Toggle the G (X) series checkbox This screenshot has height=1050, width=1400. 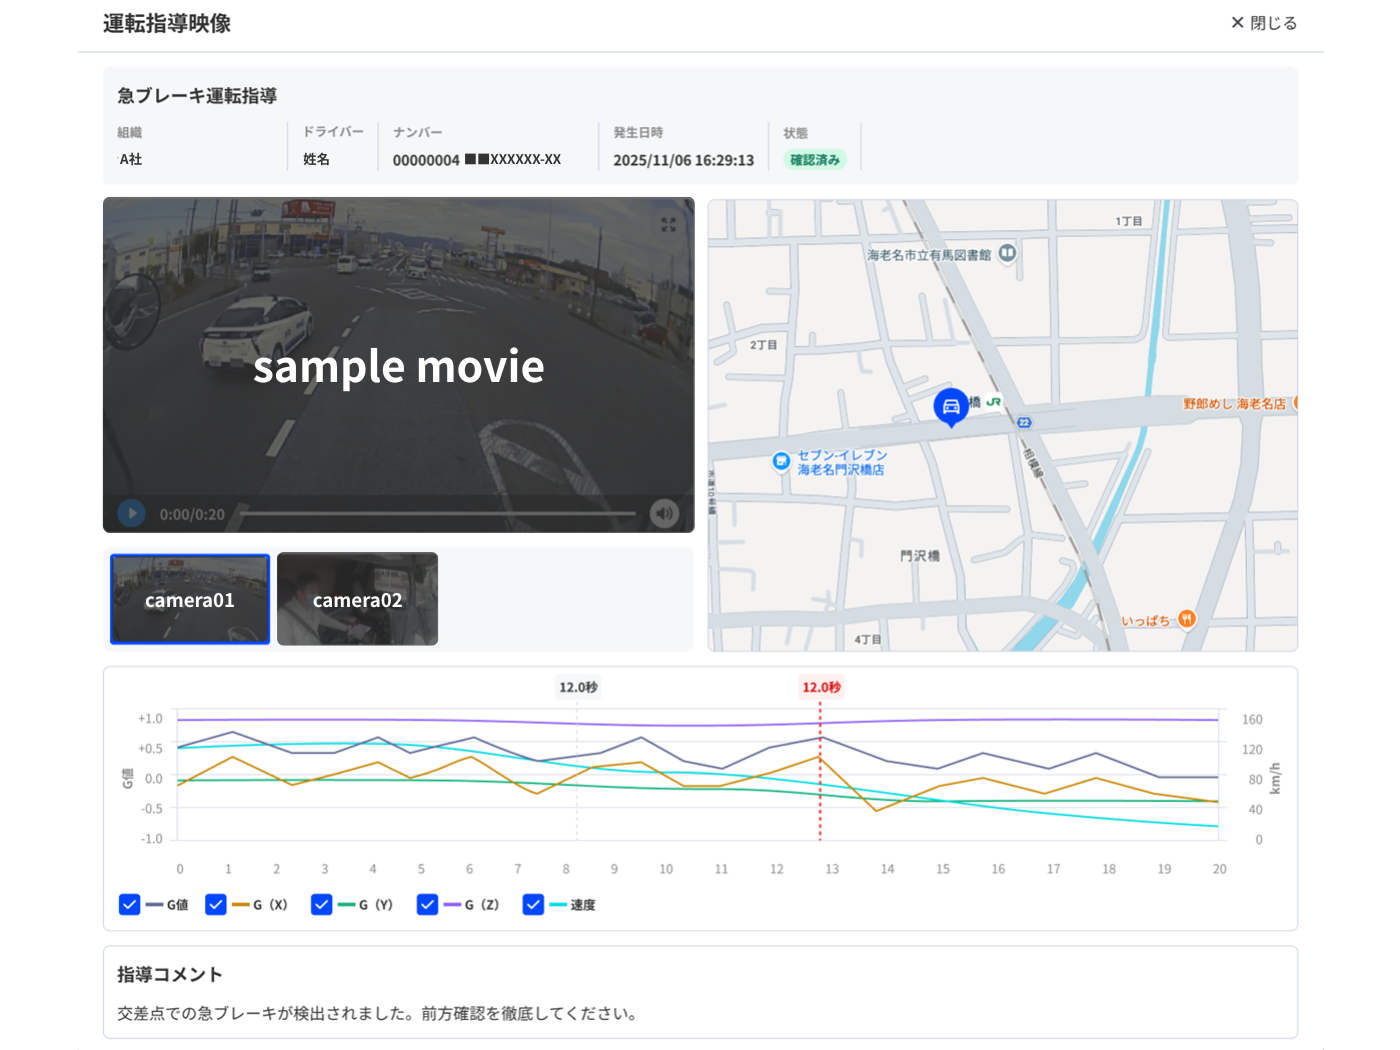pyautogui.click(x=216, y=904)
